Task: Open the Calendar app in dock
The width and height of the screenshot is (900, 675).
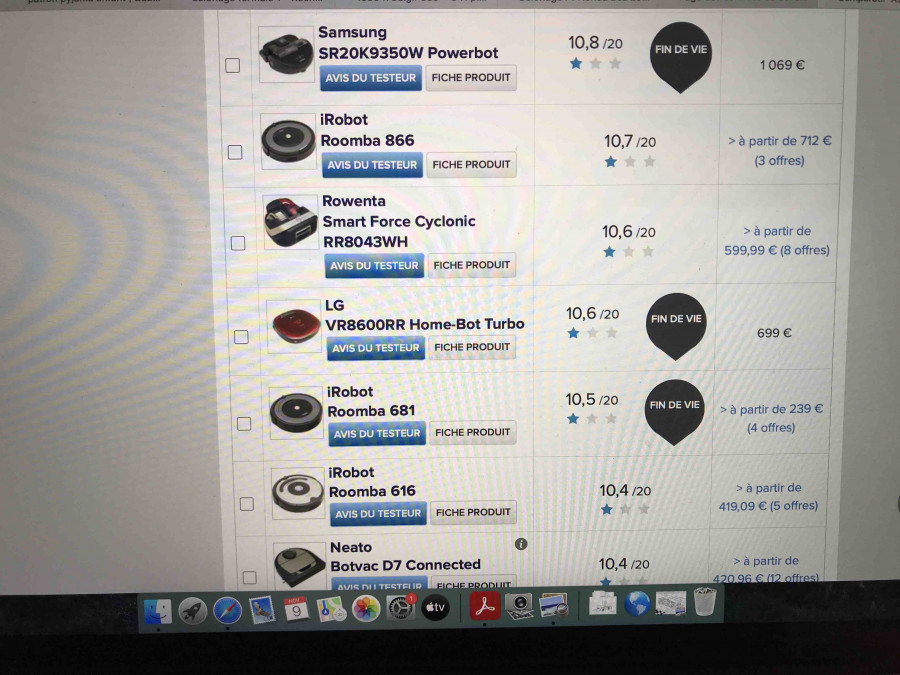Action: pyautogui.click(x=296, y=609)
